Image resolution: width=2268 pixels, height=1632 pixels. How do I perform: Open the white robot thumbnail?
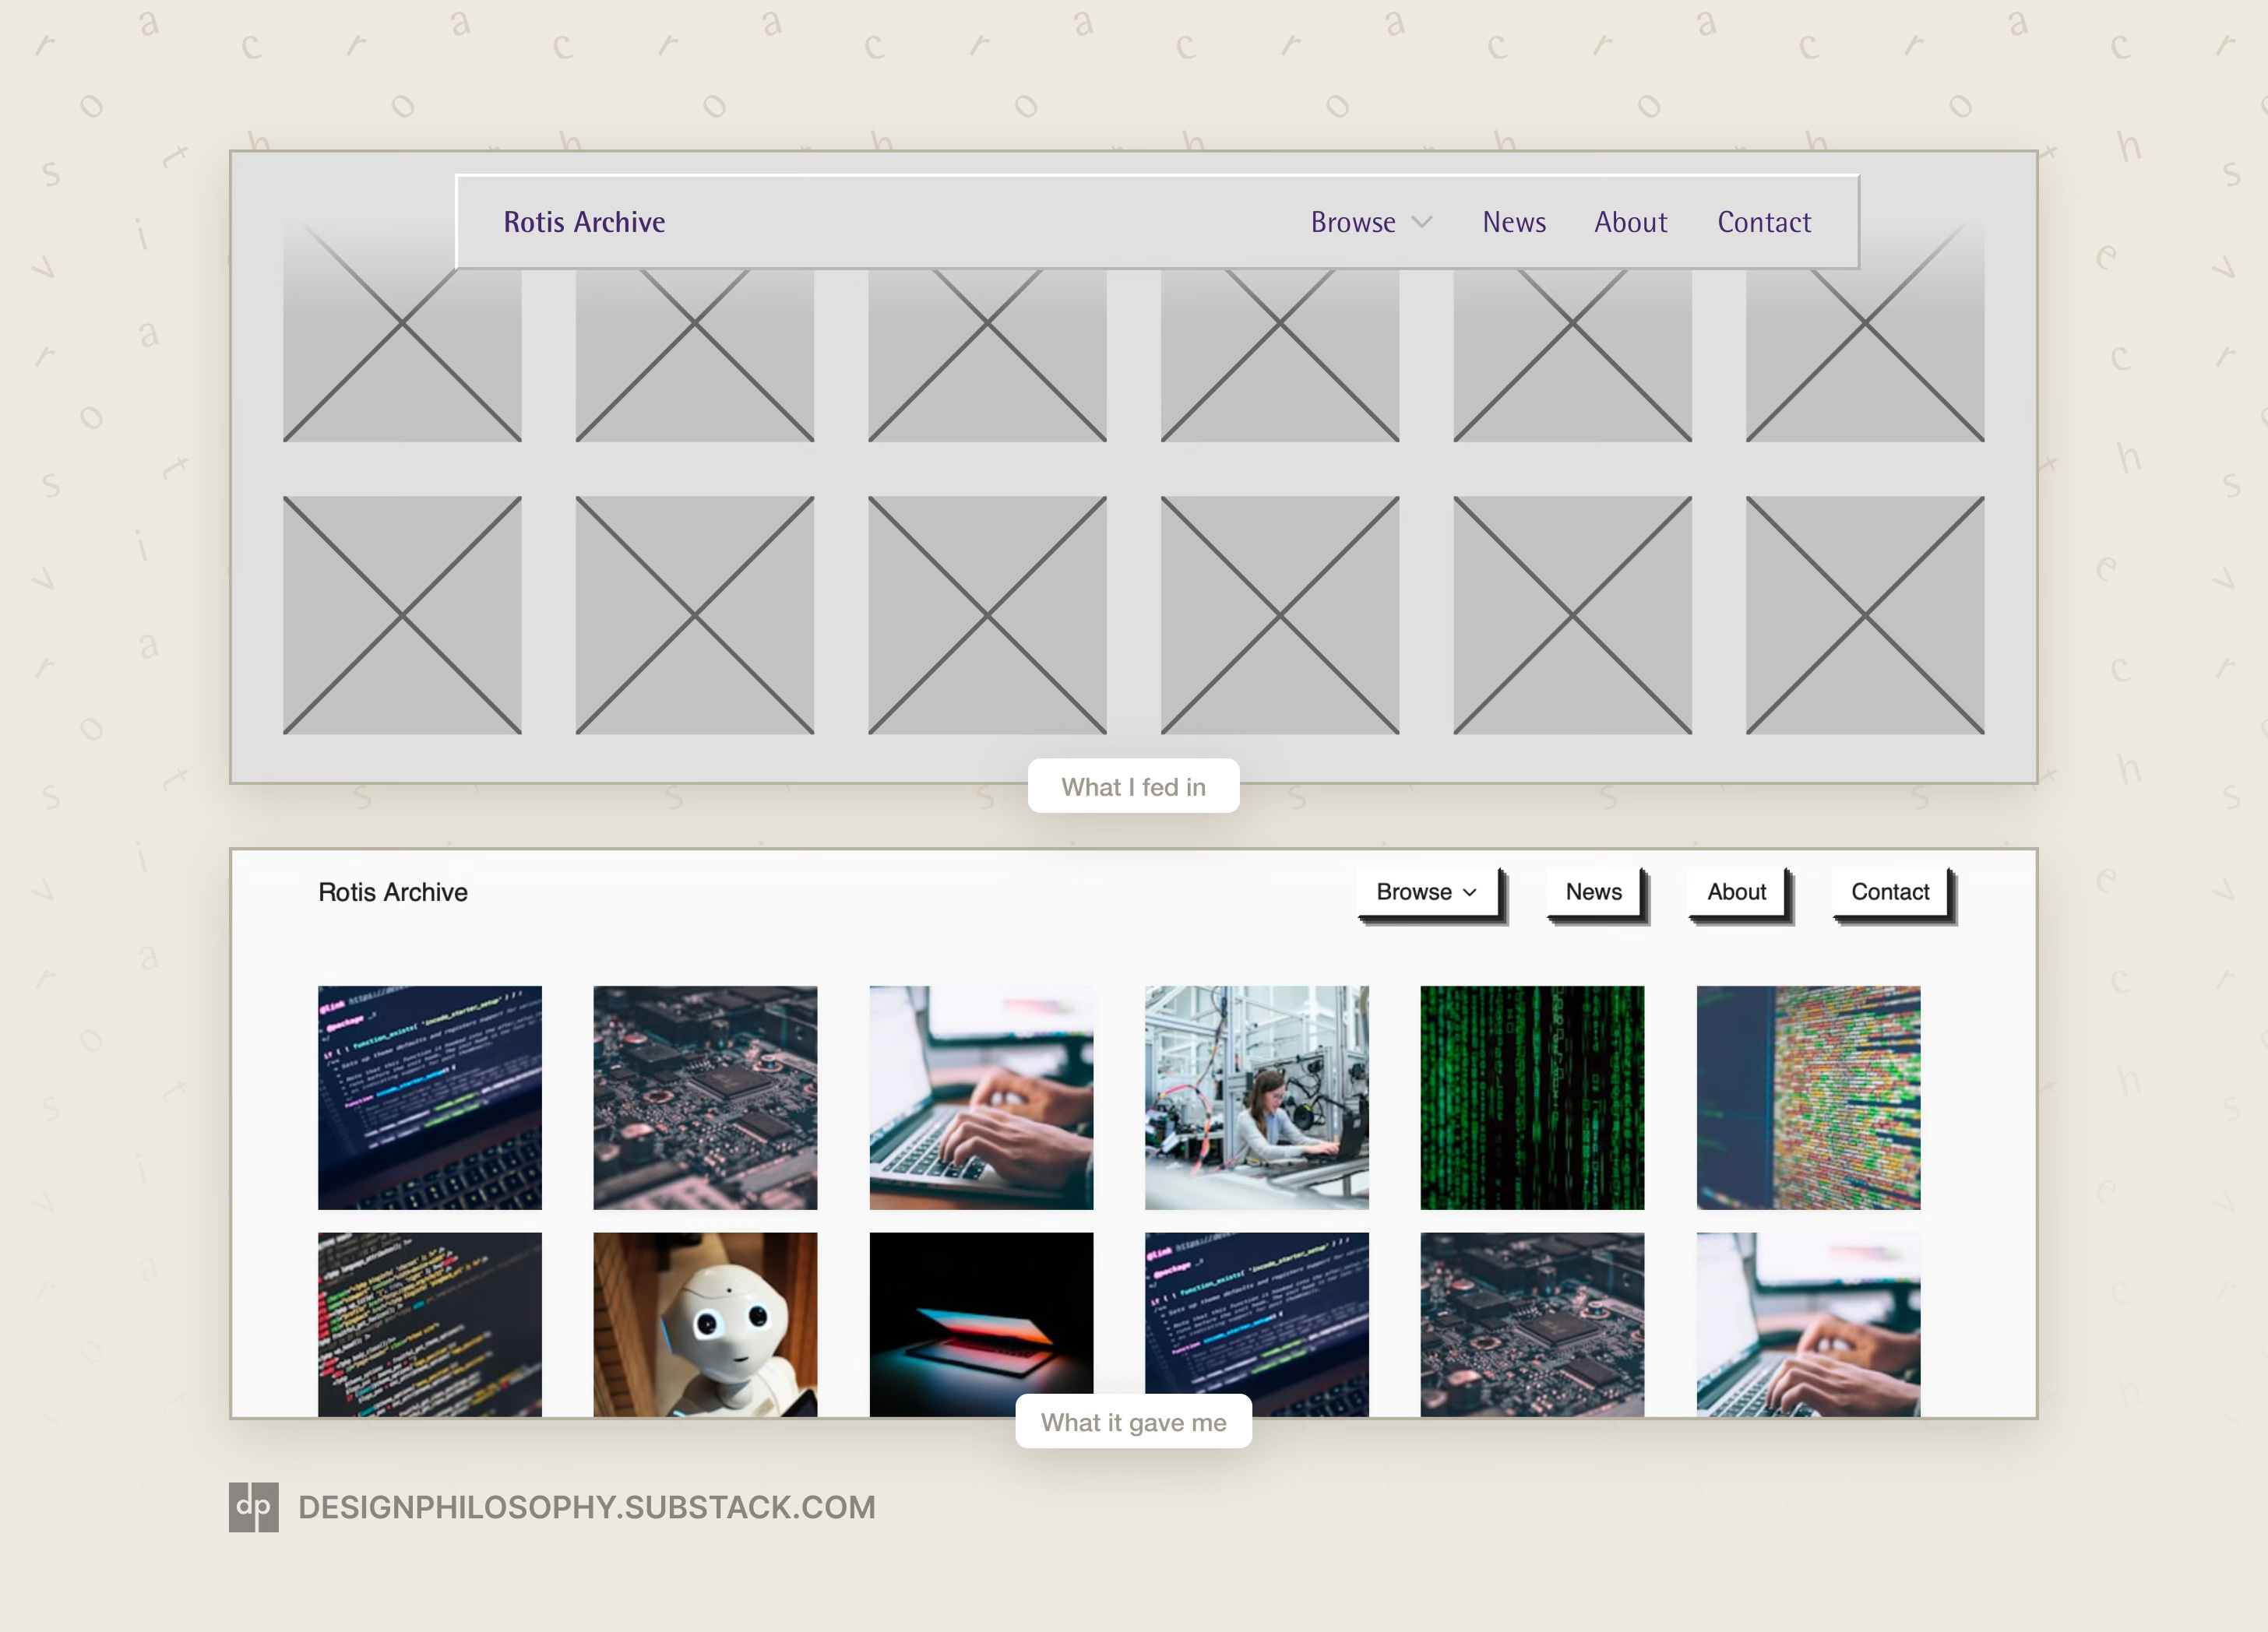pyautogui.click(x=705, y=1323)
